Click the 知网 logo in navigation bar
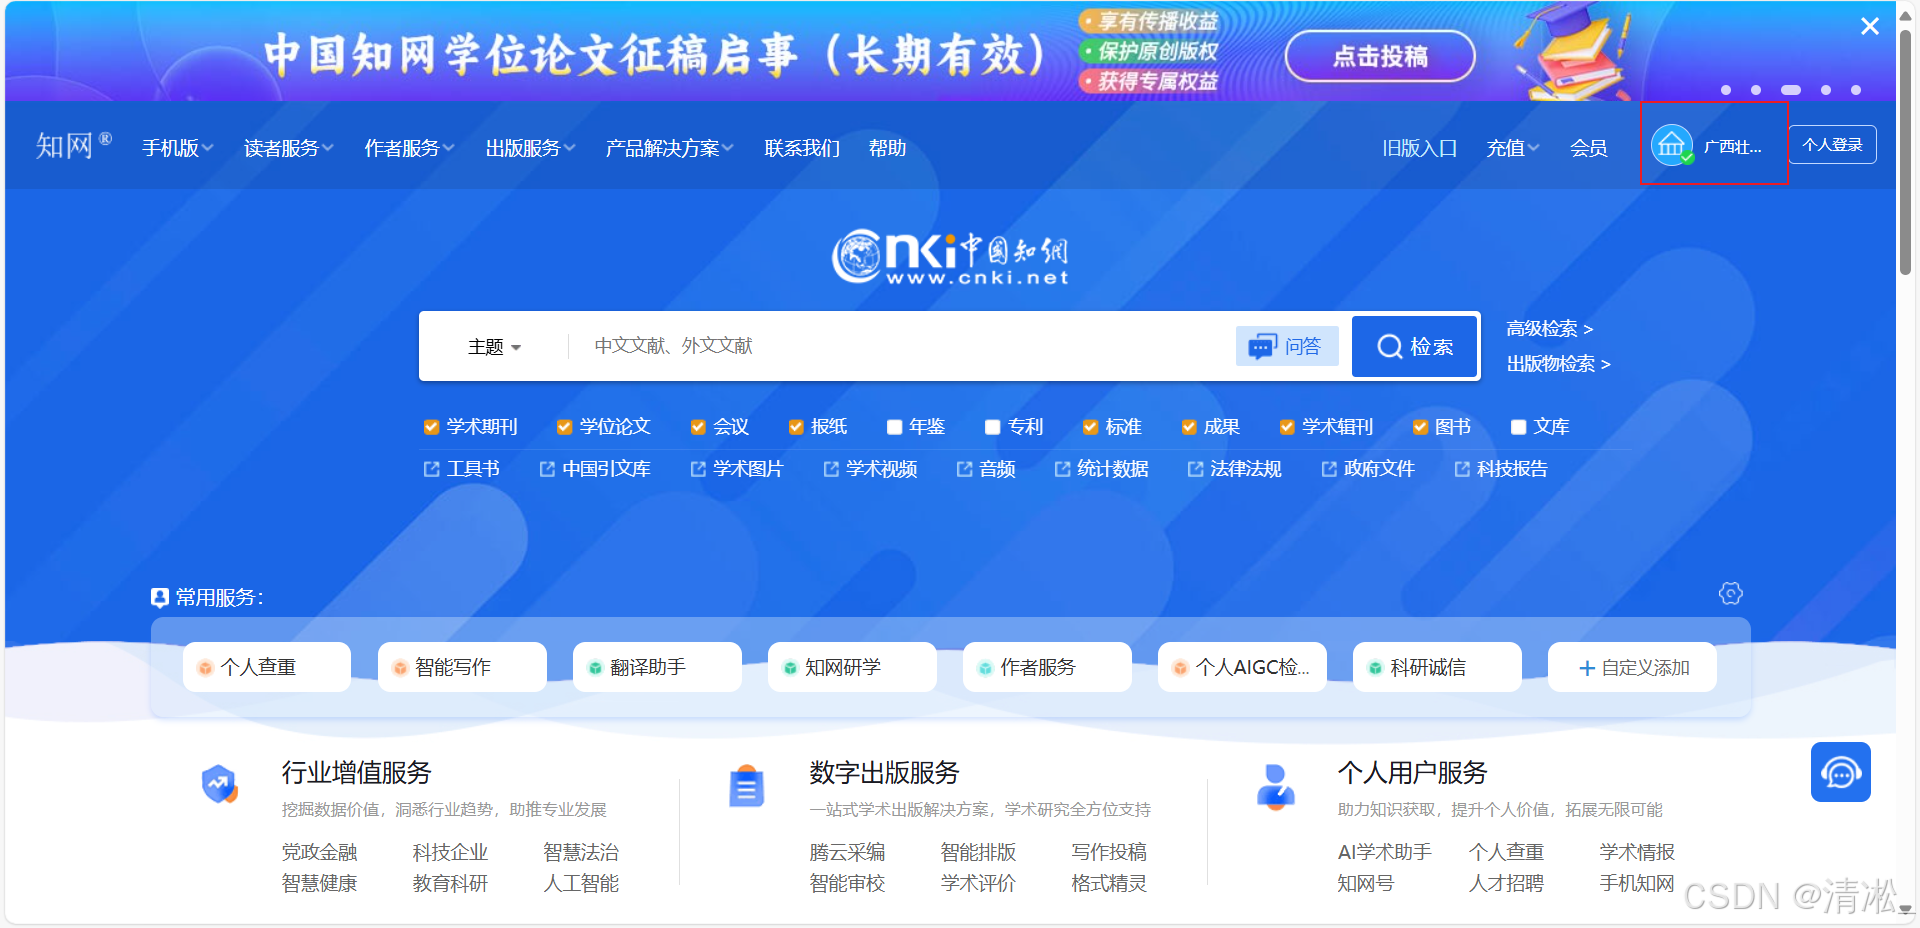The width and height of the screenshot is (1920, 928). click(74, 146)
